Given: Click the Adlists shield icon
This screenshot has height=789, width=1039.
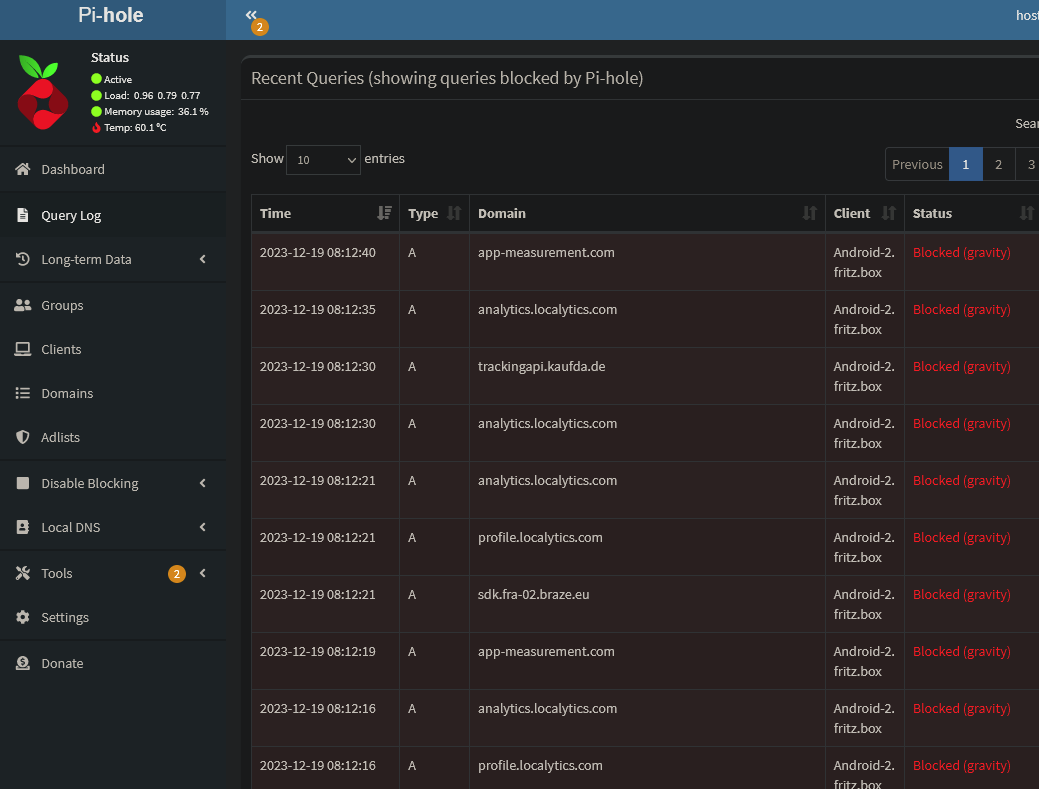Looking at the screenshot, I should (23, 437).
